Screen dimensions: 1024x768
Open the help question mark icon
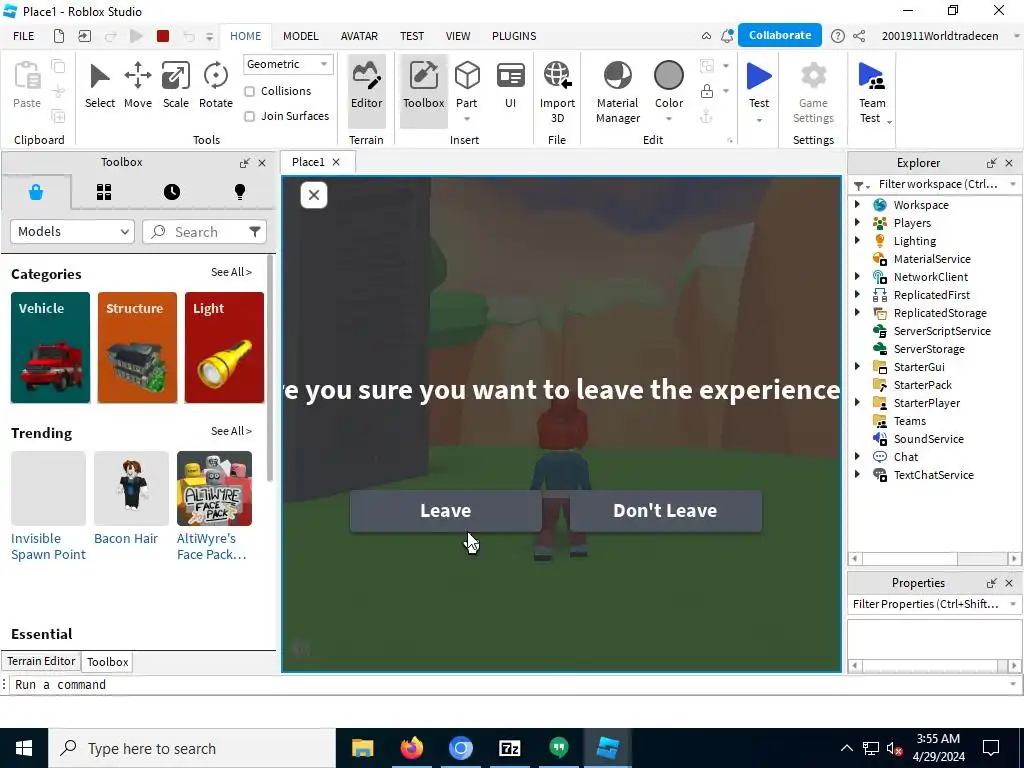point(837,36)
